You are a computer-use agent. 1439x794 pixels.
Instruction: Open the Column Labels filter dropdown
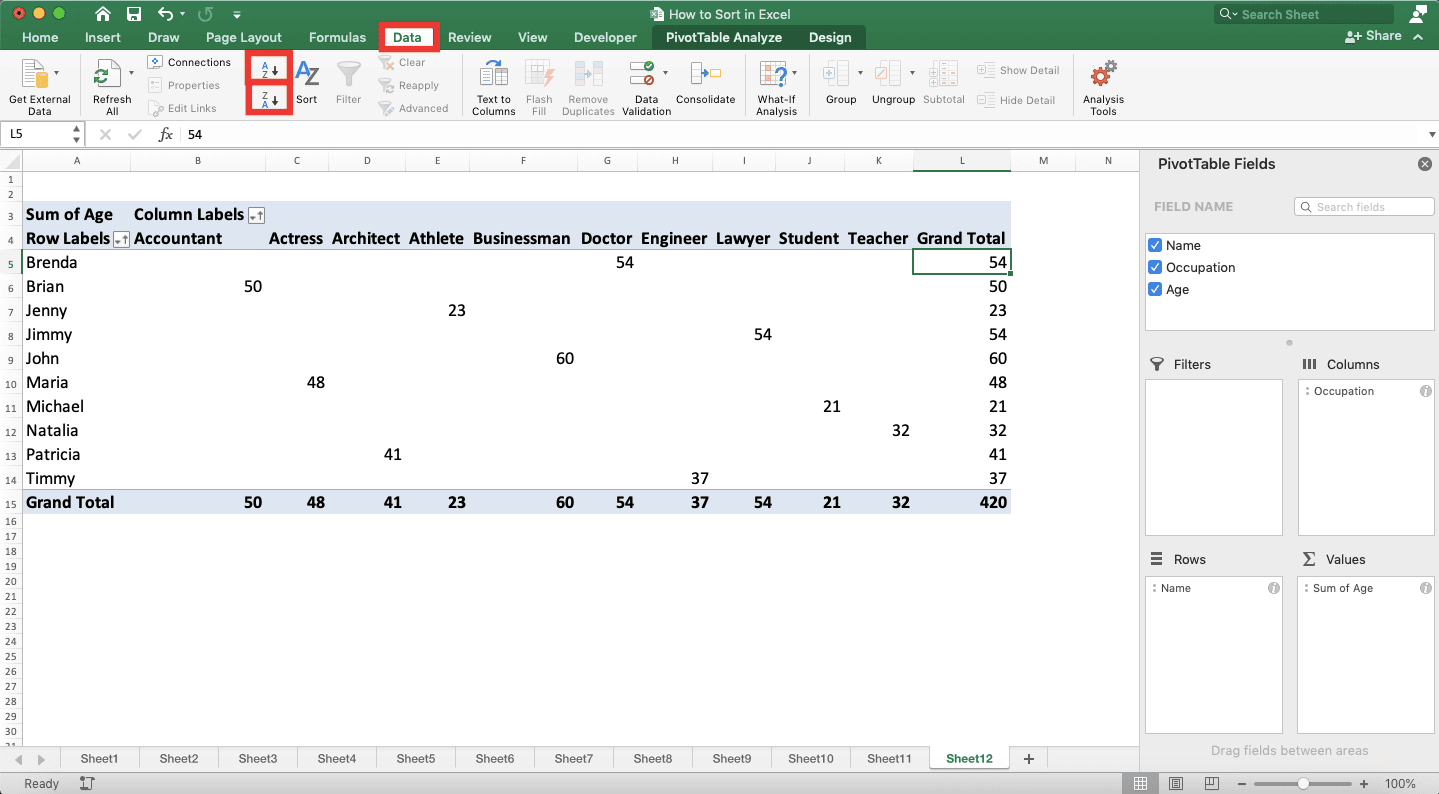(257, 215)
